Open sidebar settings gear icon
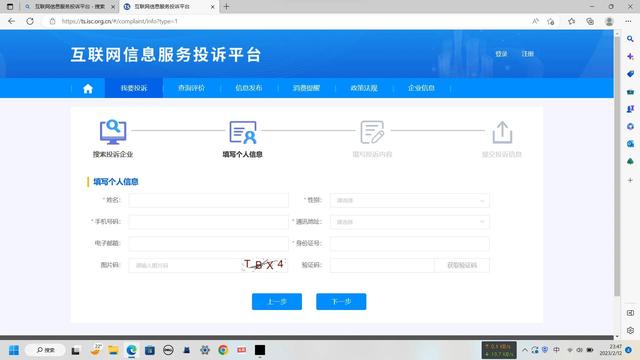The width and height of the screenshot is (640, 360). point(630,330)
